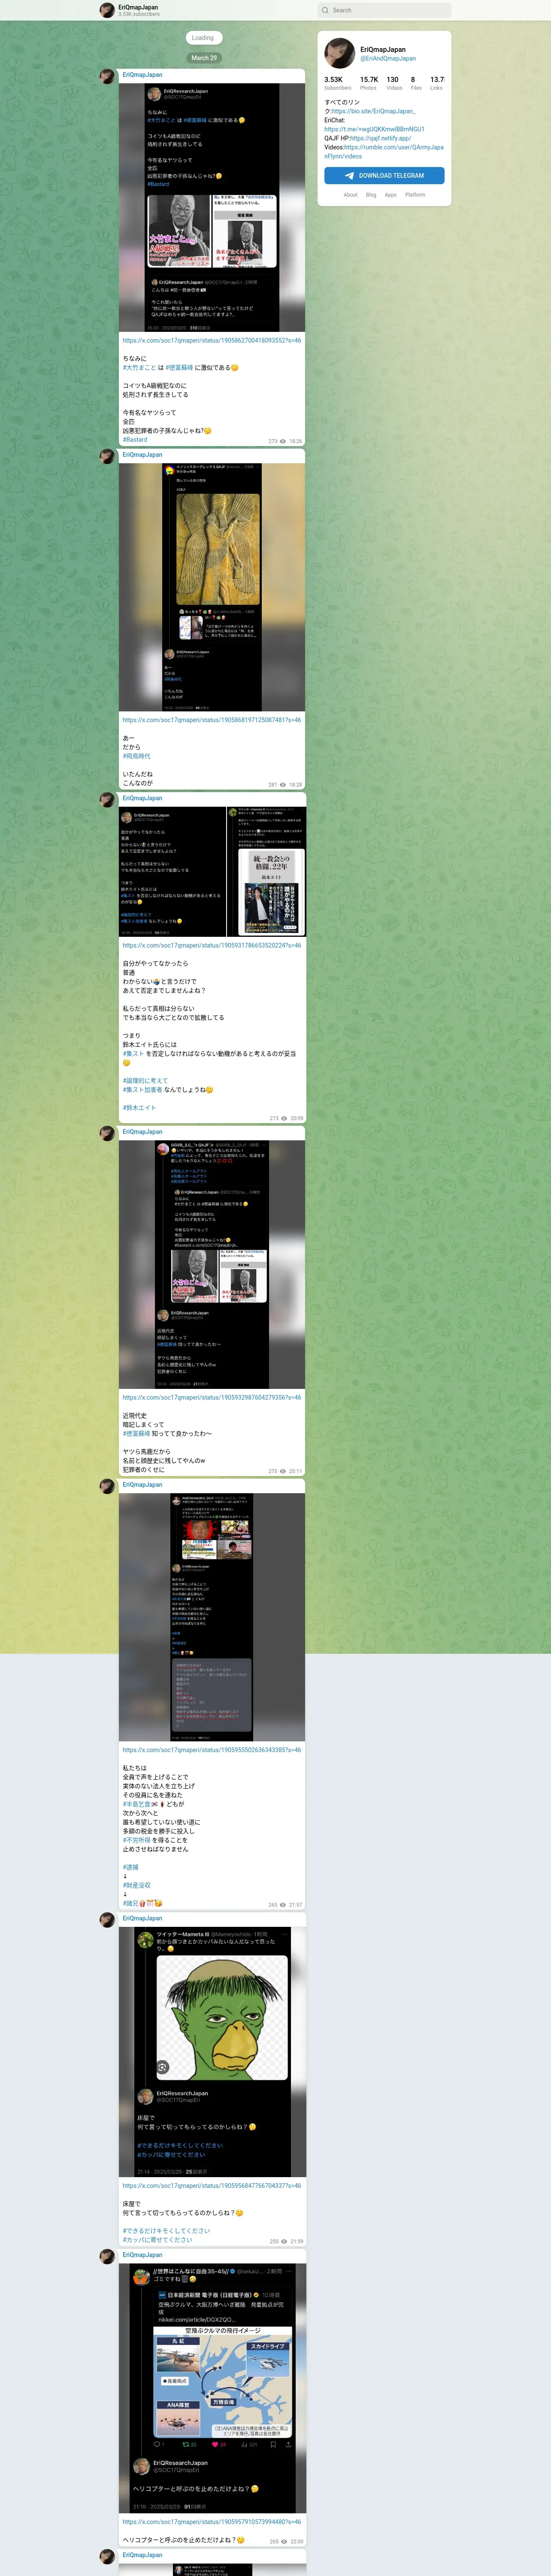Open the channel avatar in the top header
This screenshot has width=551, height=2576.
tap(107, 10)
